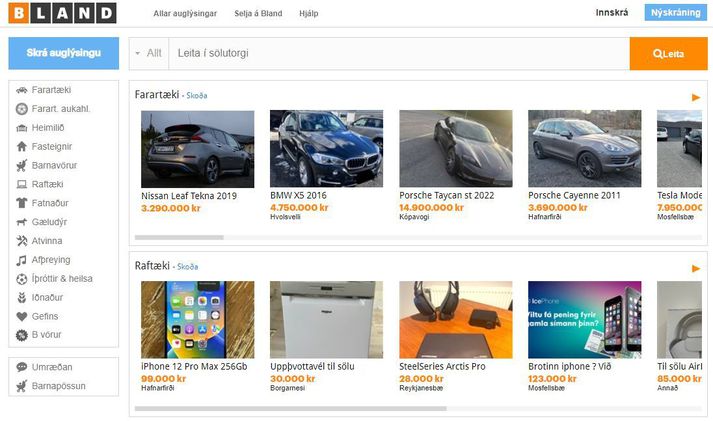Click the Farartæki horizontal scrollbar thumb
This screenshot has height=421, width=713.
pyautogui.click(x=179, y=237)
